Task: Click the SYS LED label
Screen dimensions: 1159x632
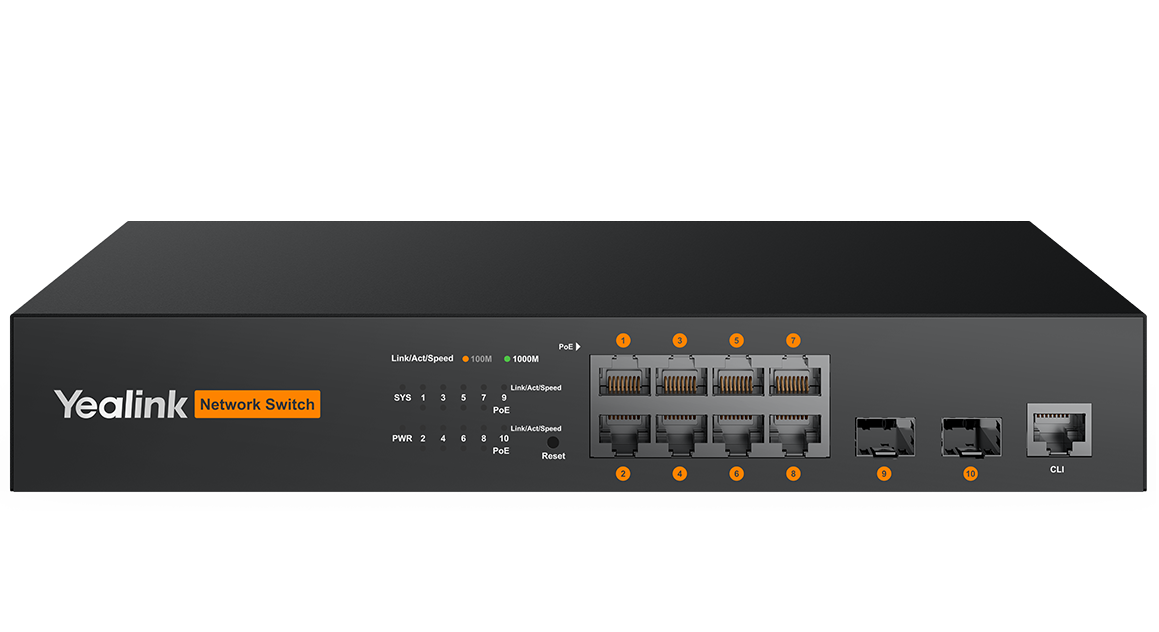Action: click(402, 398)
